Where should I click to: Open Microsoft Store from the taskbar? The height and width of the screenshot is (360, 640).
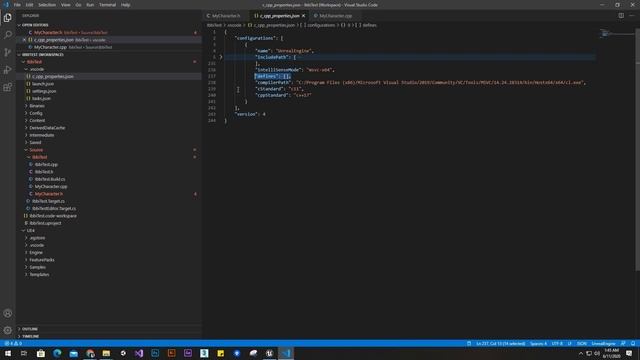(40, 353)
